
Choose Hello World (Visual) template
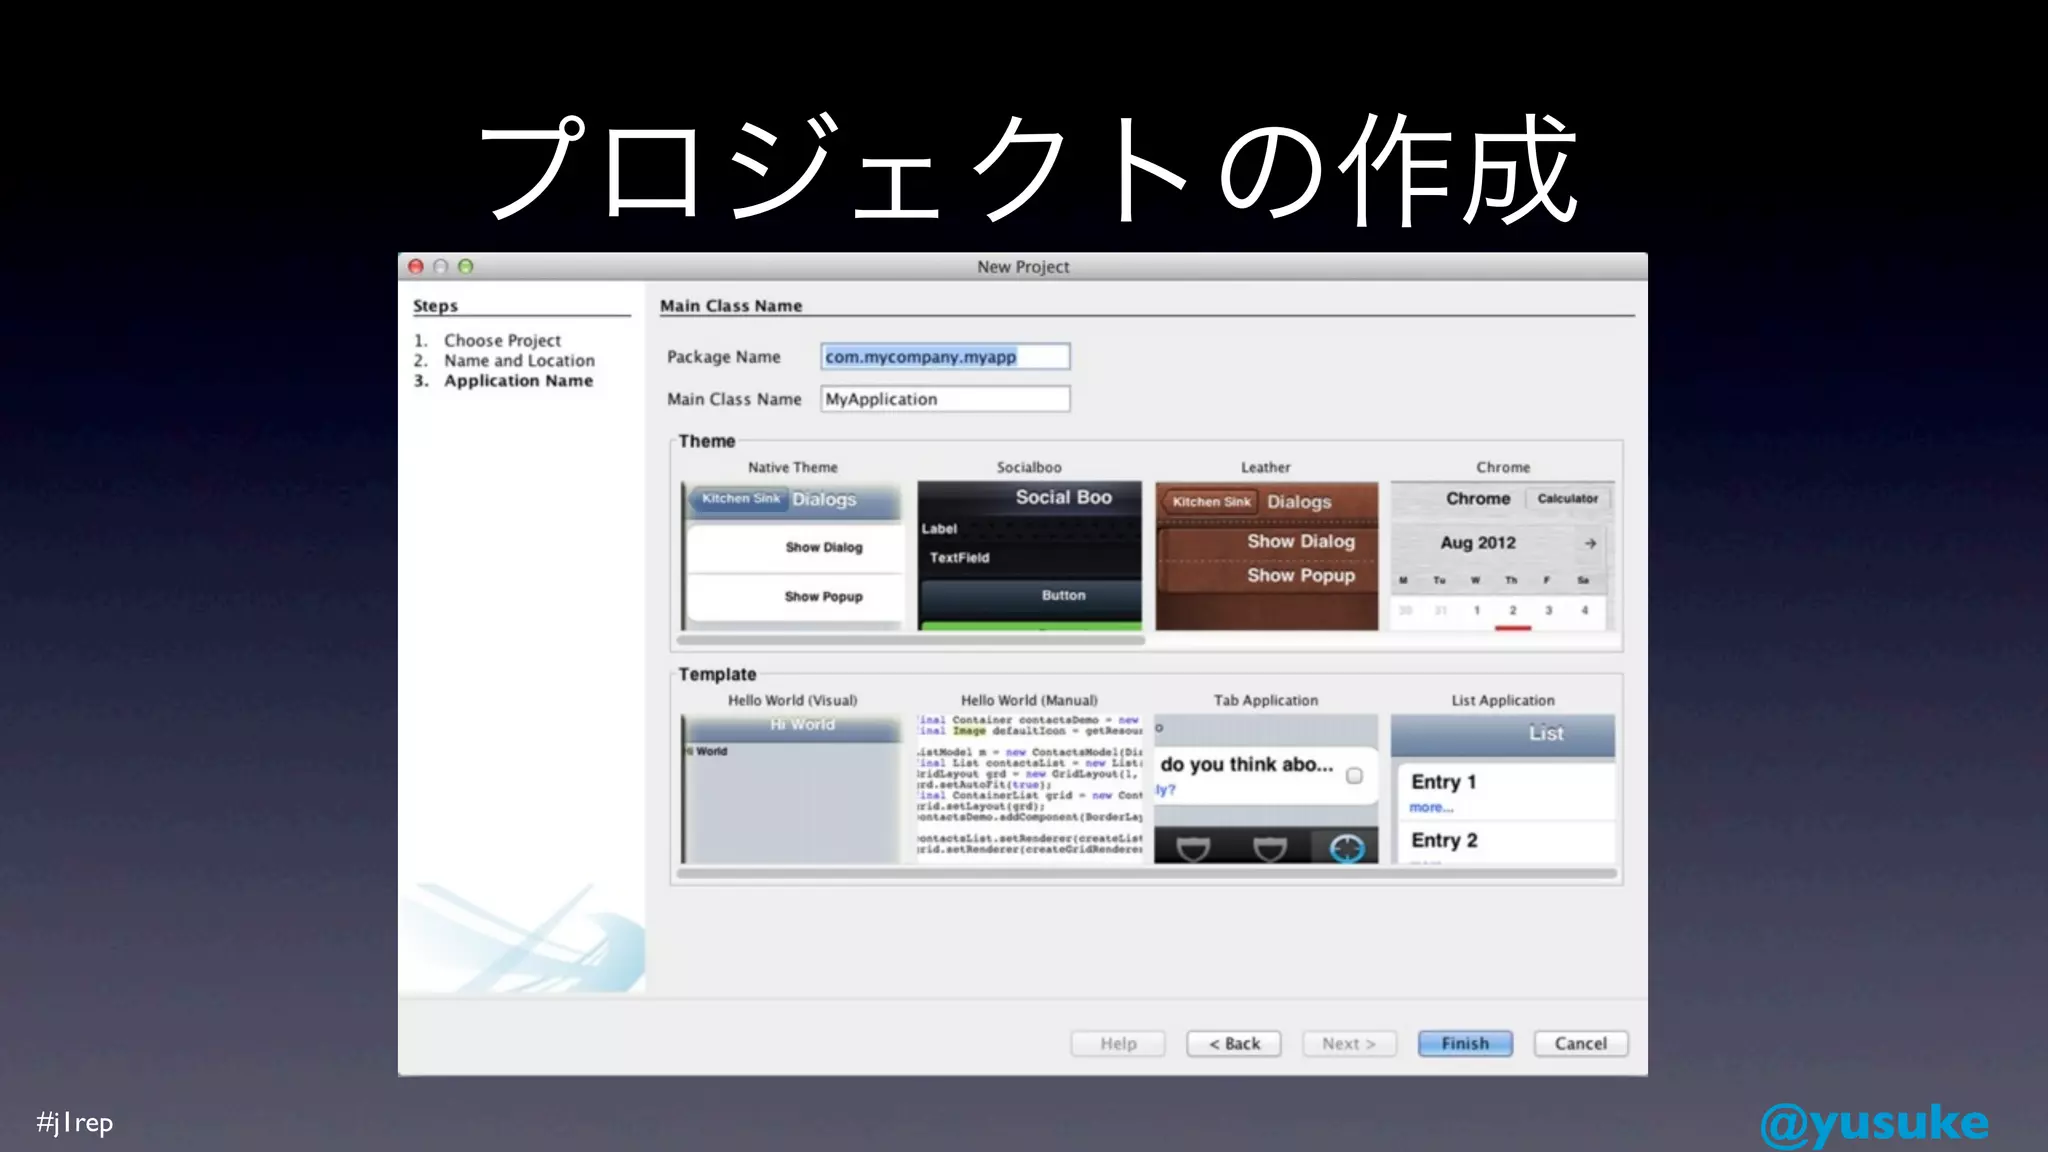coord(792,788)
